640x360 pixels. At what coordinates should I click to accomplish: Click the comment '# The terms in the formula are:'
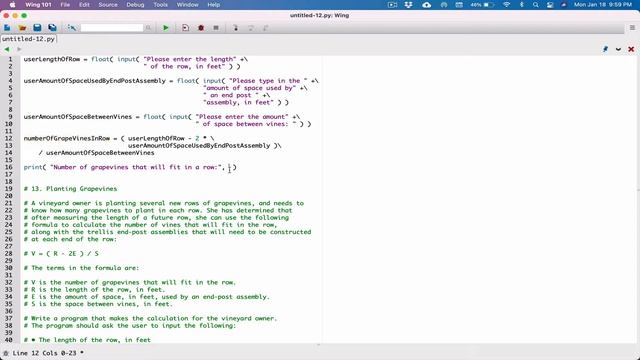pyautogui.click(x=81, y=268)
